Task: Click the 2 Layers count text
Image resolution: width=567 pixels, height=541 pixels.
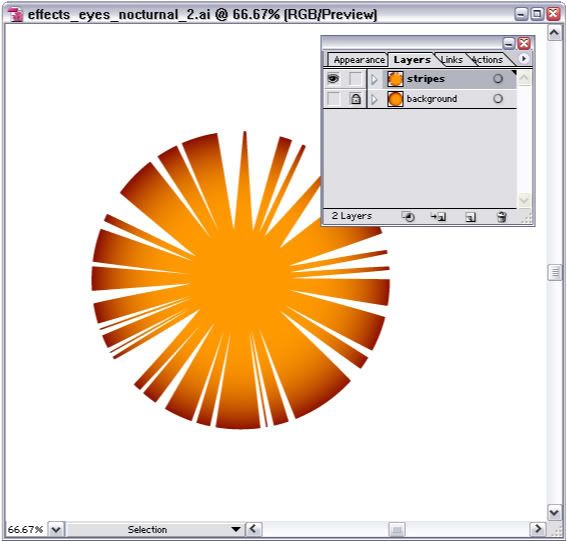Action: [352, 216]
